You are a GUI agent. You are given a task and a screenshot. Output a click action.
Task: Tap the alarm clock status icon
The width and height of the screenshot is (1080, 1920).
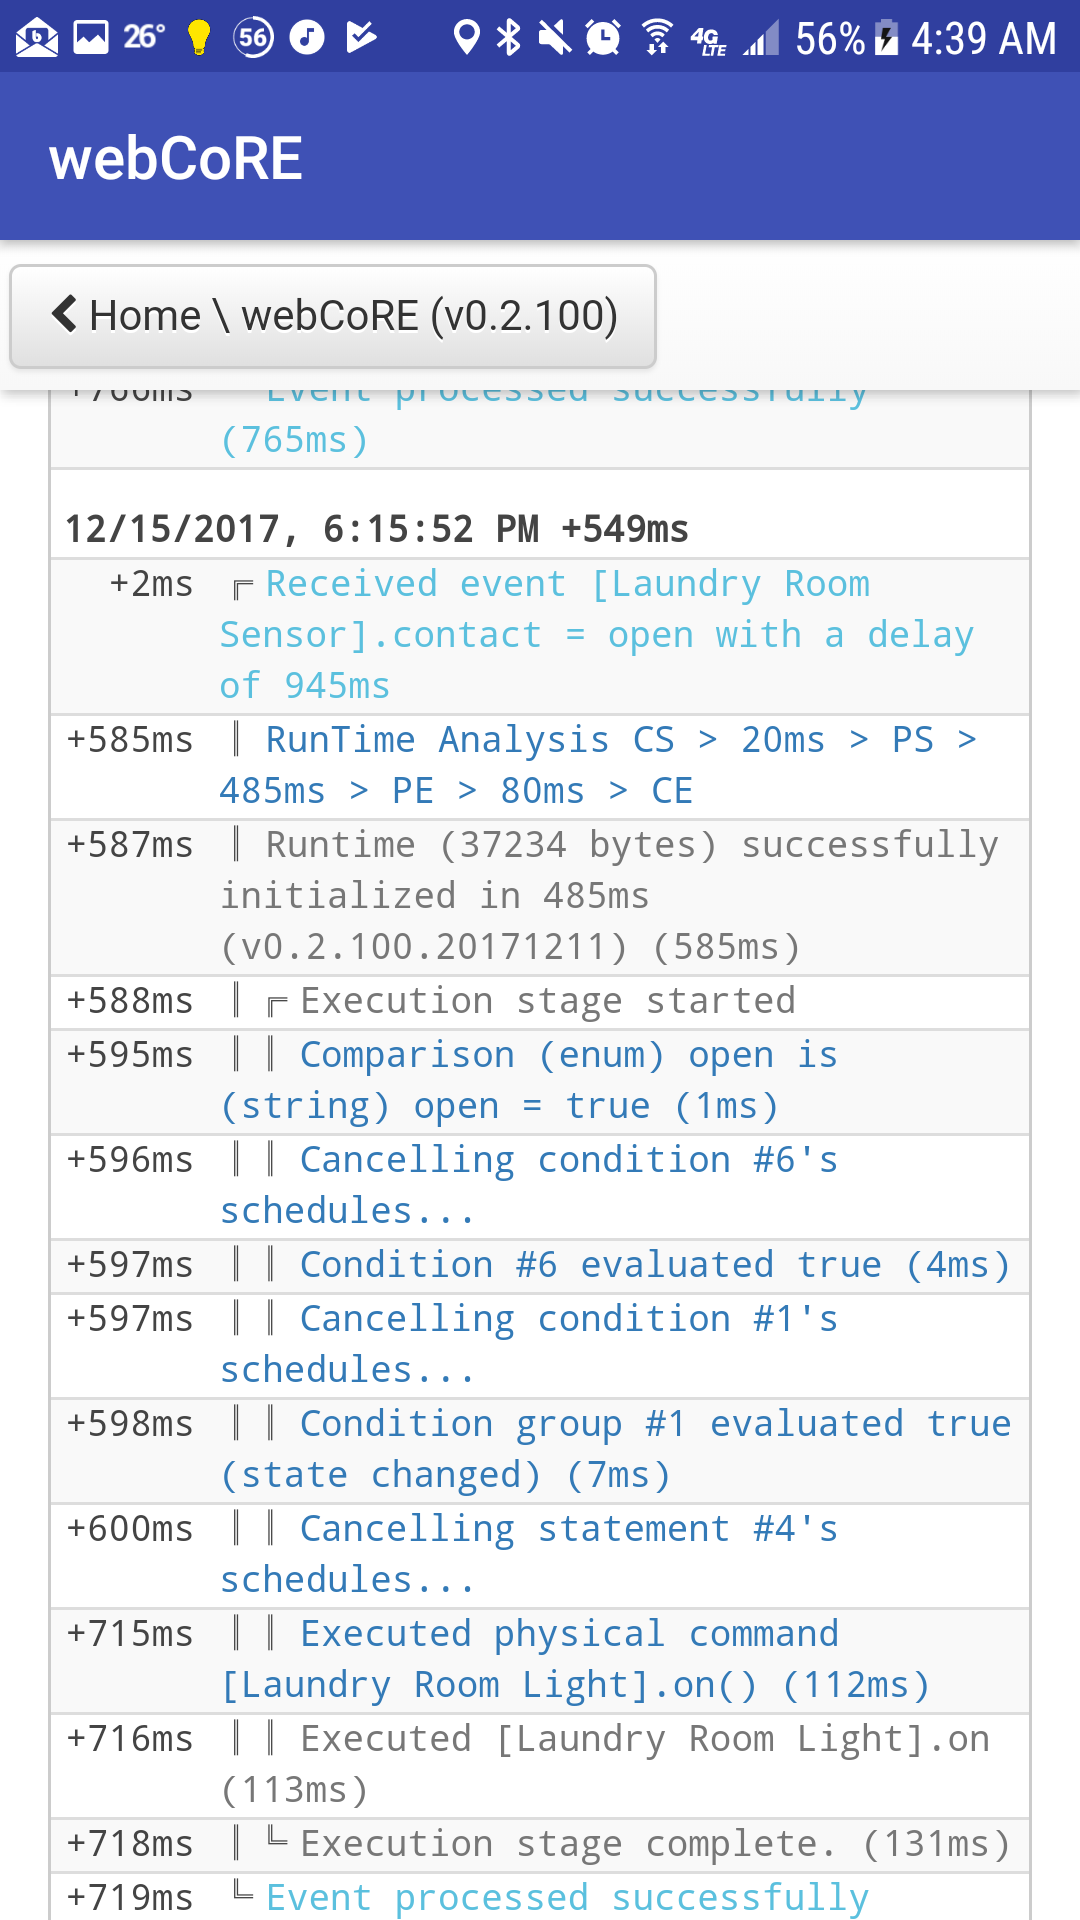click(603, 38)
